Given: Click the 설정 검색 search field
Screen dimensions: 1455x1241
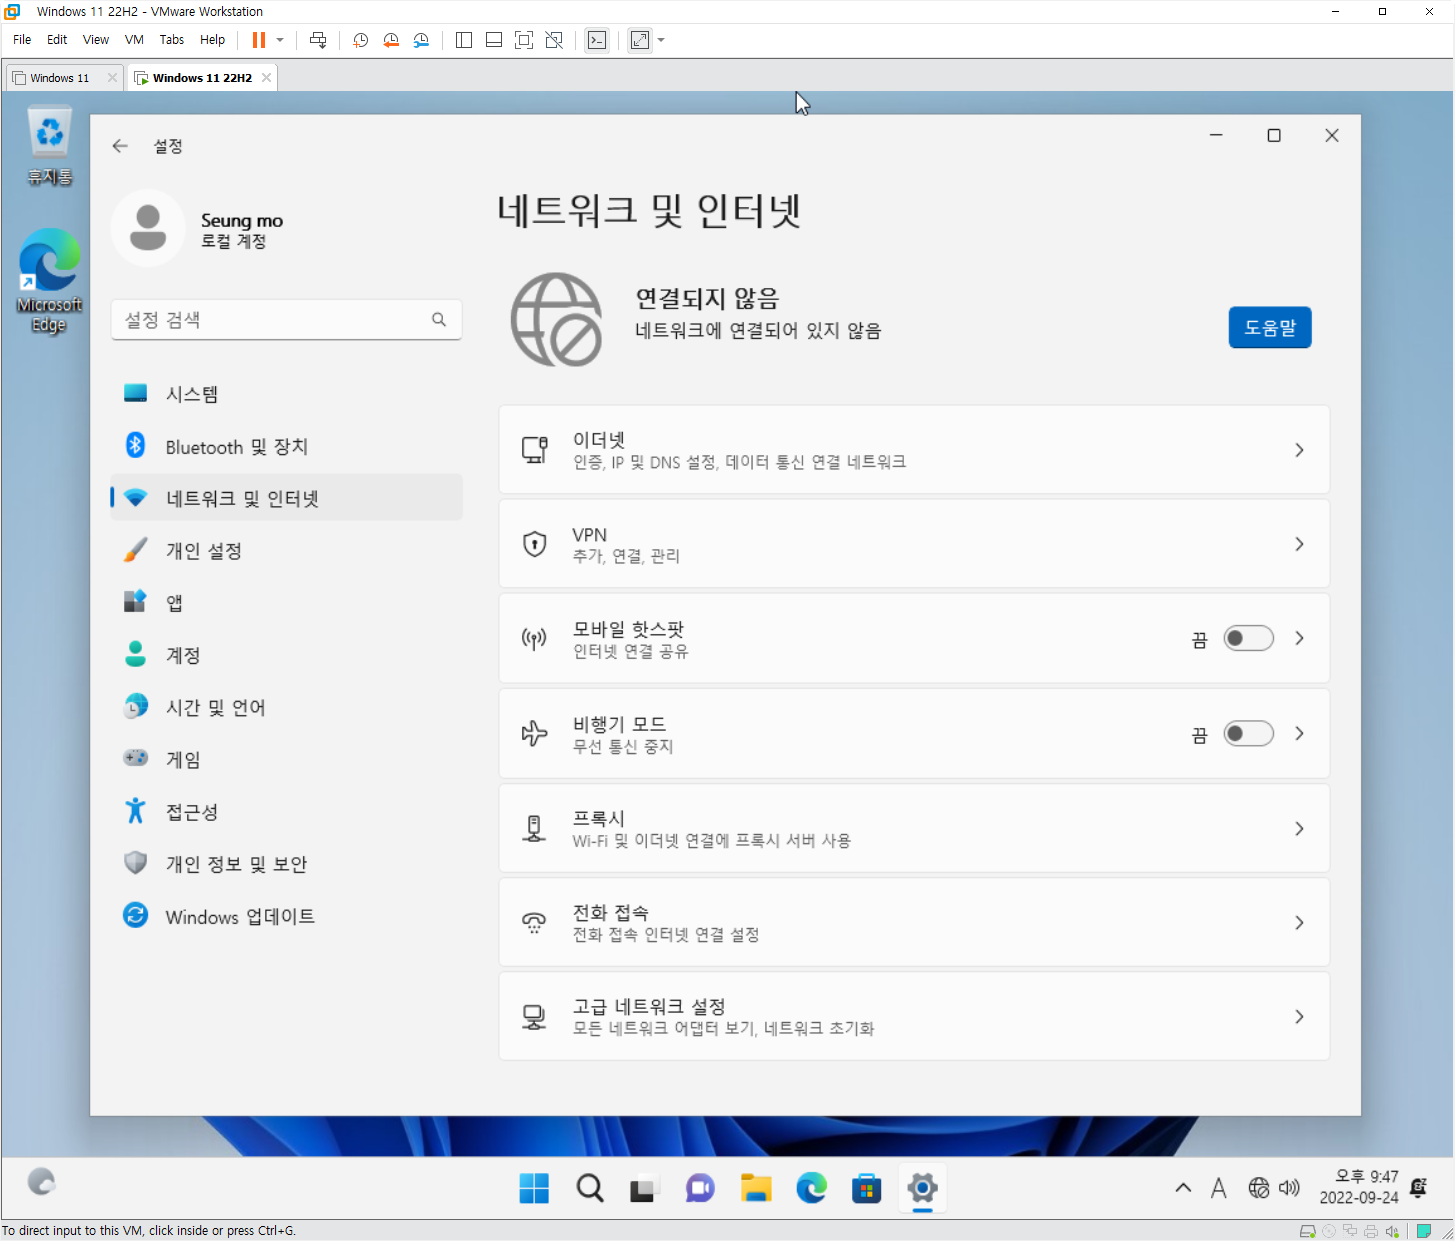Looking at the screenshot, I should point(286,320).
